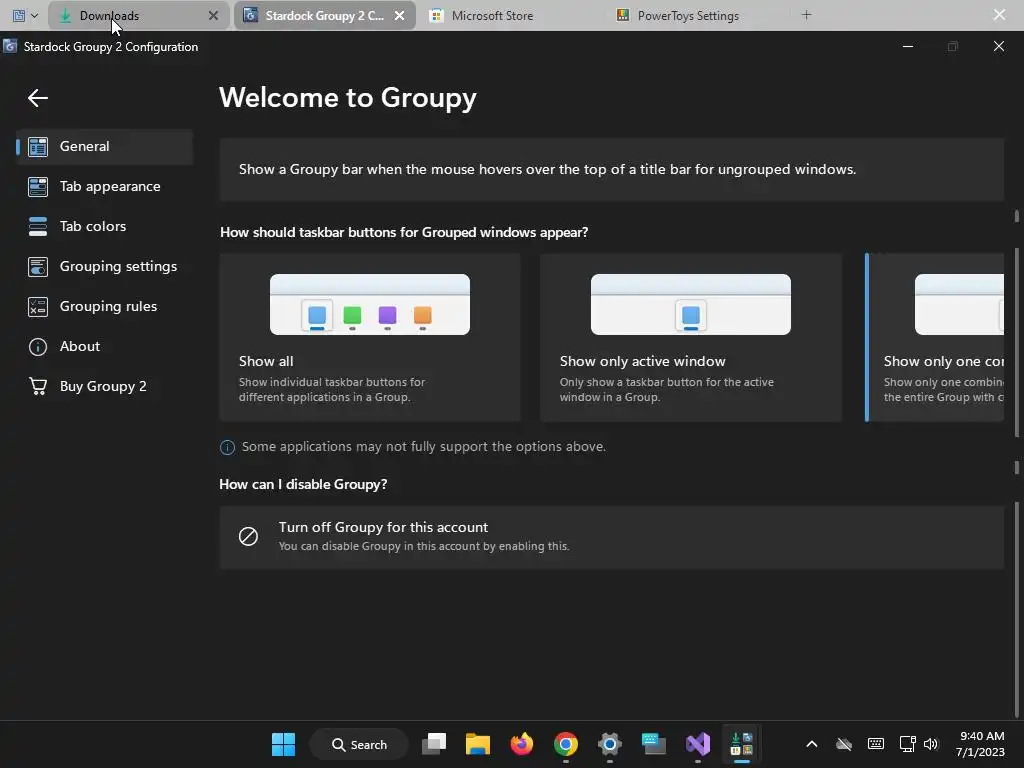Click the Grouping rules checklist icon
The height and width of the screenshot is (768, 1024).
[38, 306]
